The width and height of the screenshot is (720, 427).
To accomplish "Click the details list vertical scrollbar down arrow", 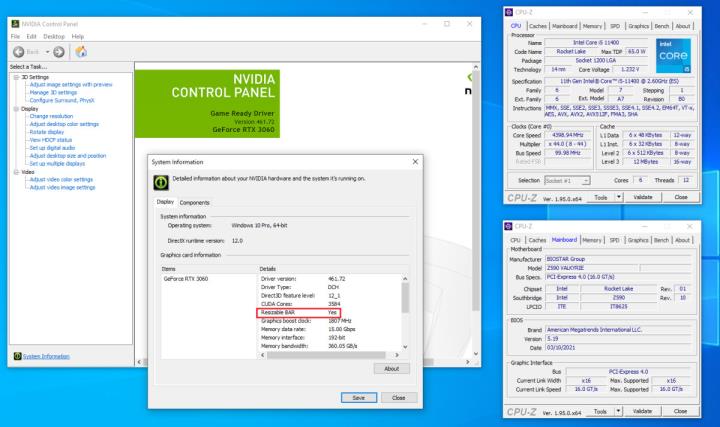I will pyautogui.click(x=405, y=347).
